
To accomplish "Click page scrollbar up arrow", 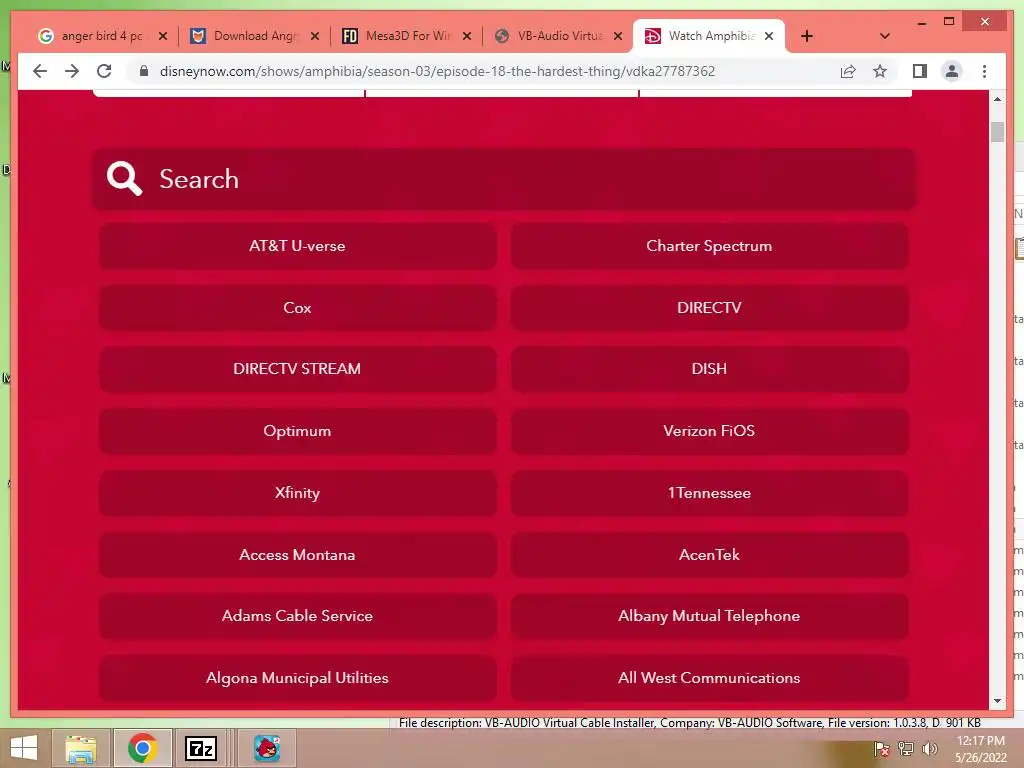I will pyautogui.click(x=997, y=99).
